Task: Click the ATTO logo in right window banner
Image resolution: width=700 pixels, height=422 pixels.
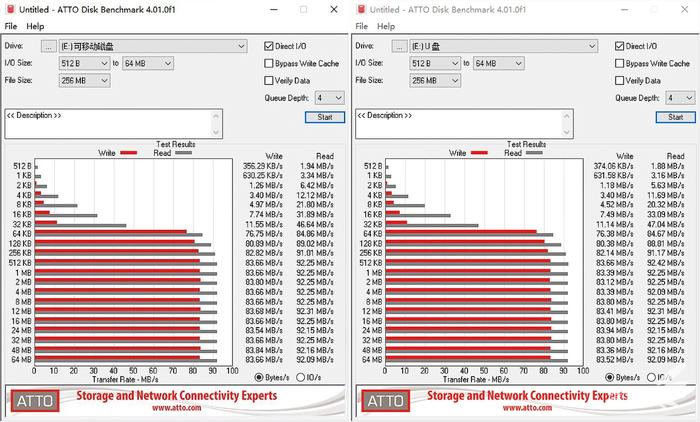Action: click(x=386, y=401)
